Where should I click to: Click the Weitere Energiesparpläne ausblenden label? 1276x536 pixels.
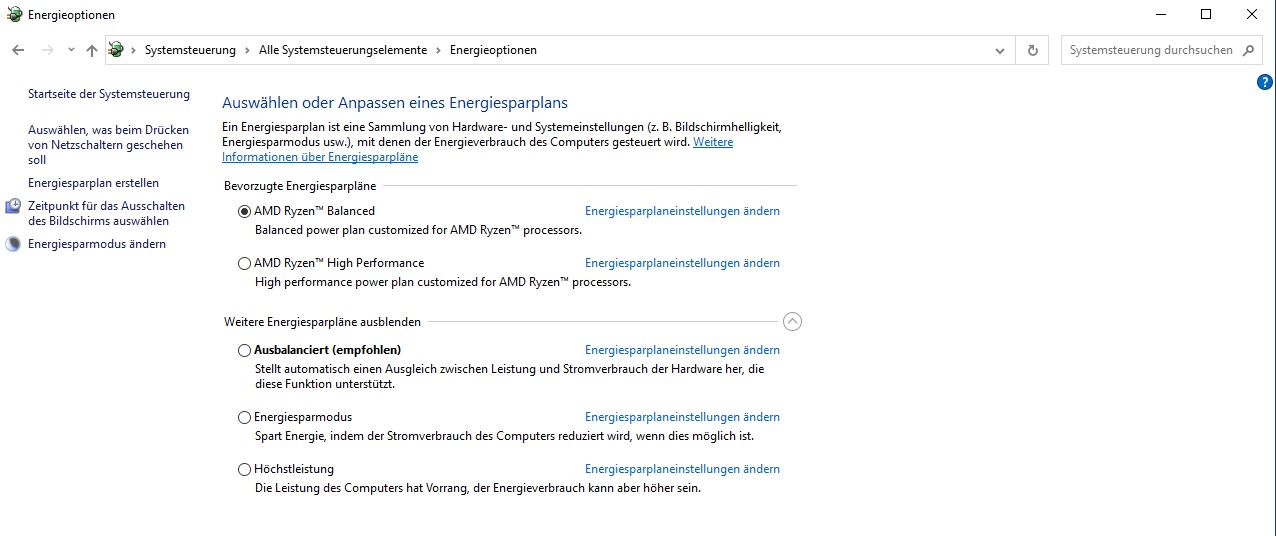(322, 322)
